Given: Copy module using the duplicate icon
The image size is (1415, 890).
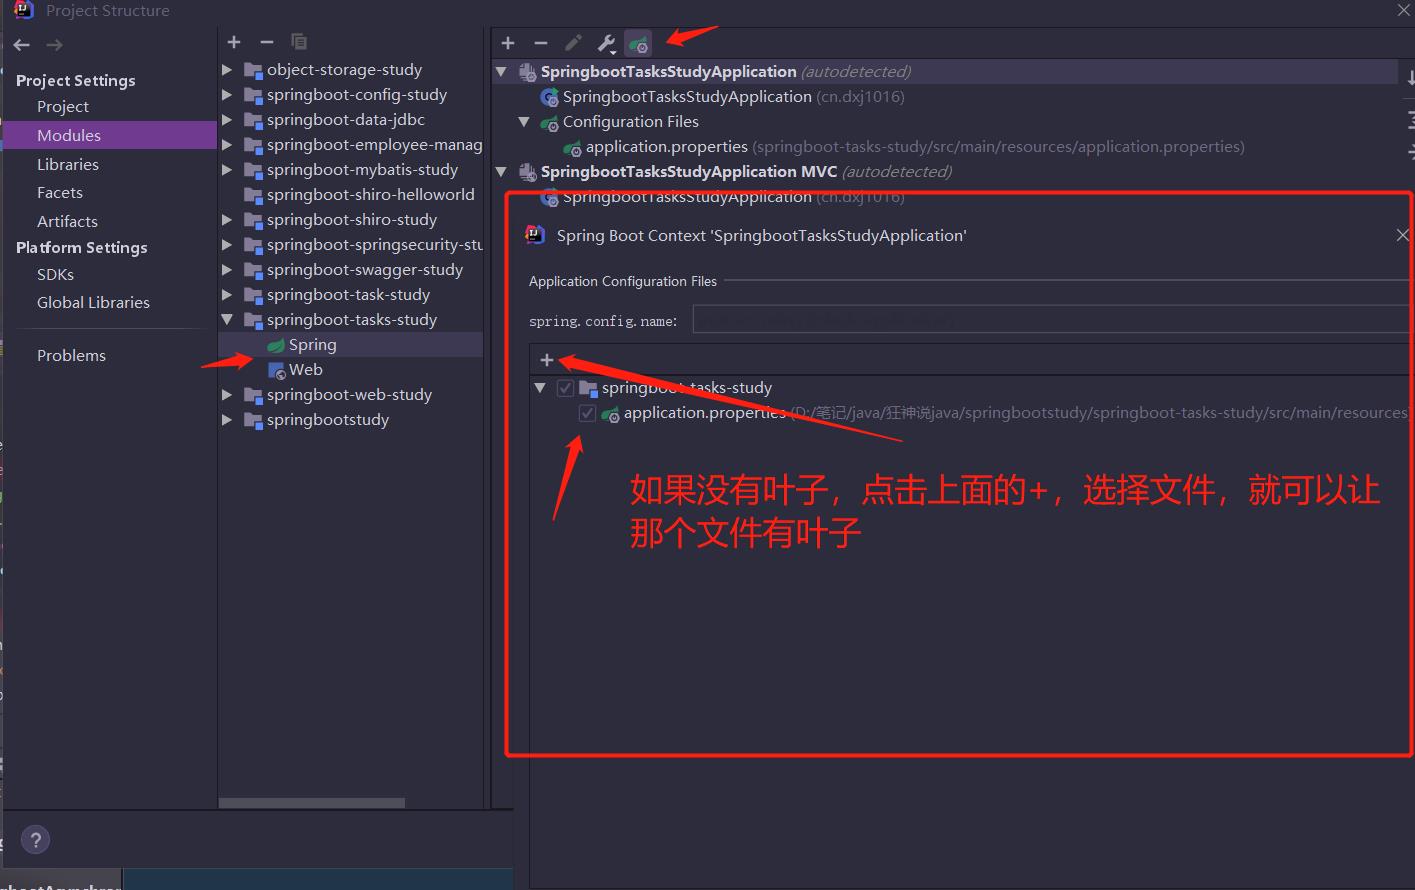Looking at the screenshot, I should (298, 42).
